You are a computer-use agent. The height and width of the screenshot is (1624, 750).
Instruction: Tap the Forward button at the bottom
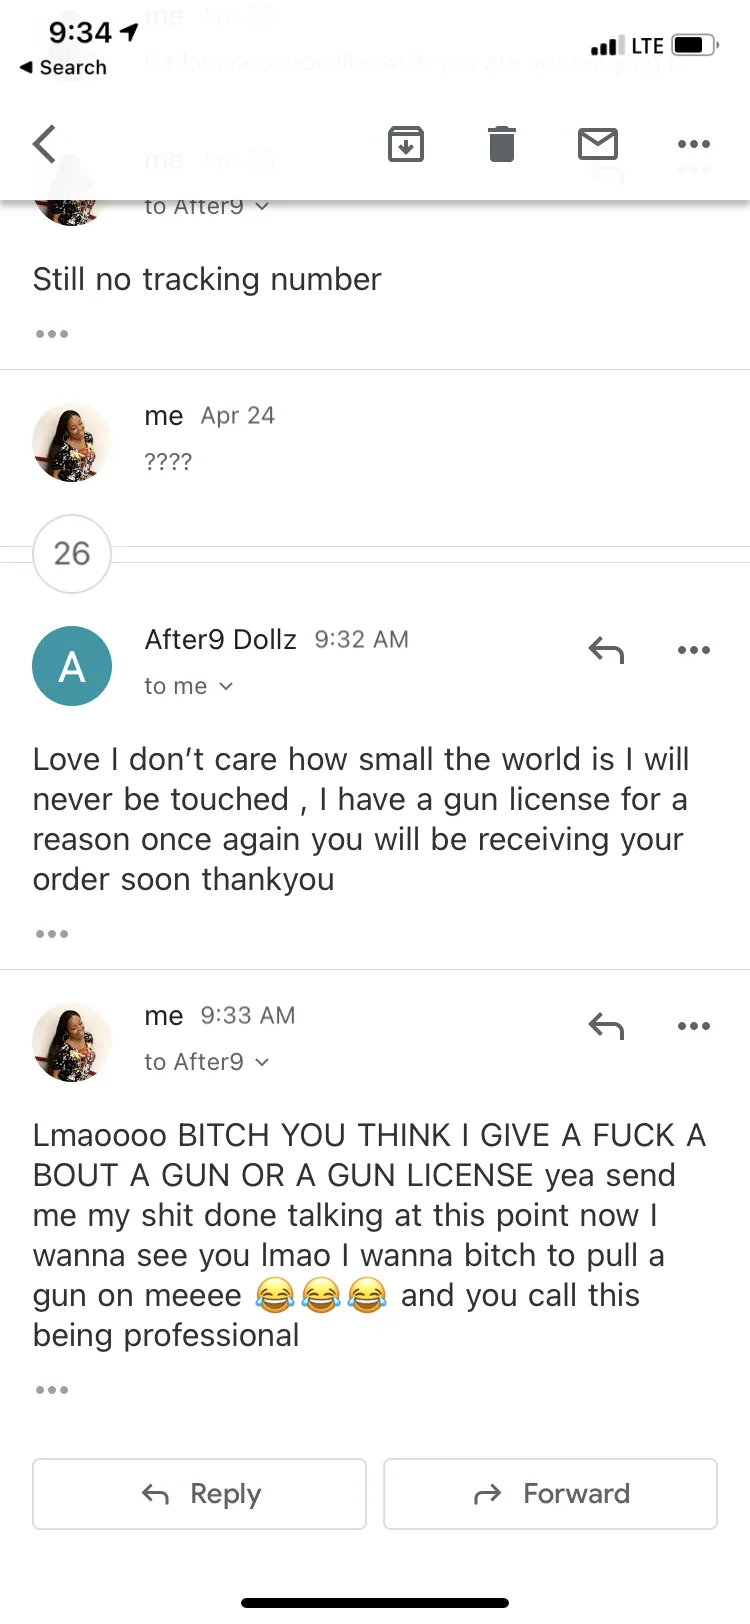coord(551,1494)
